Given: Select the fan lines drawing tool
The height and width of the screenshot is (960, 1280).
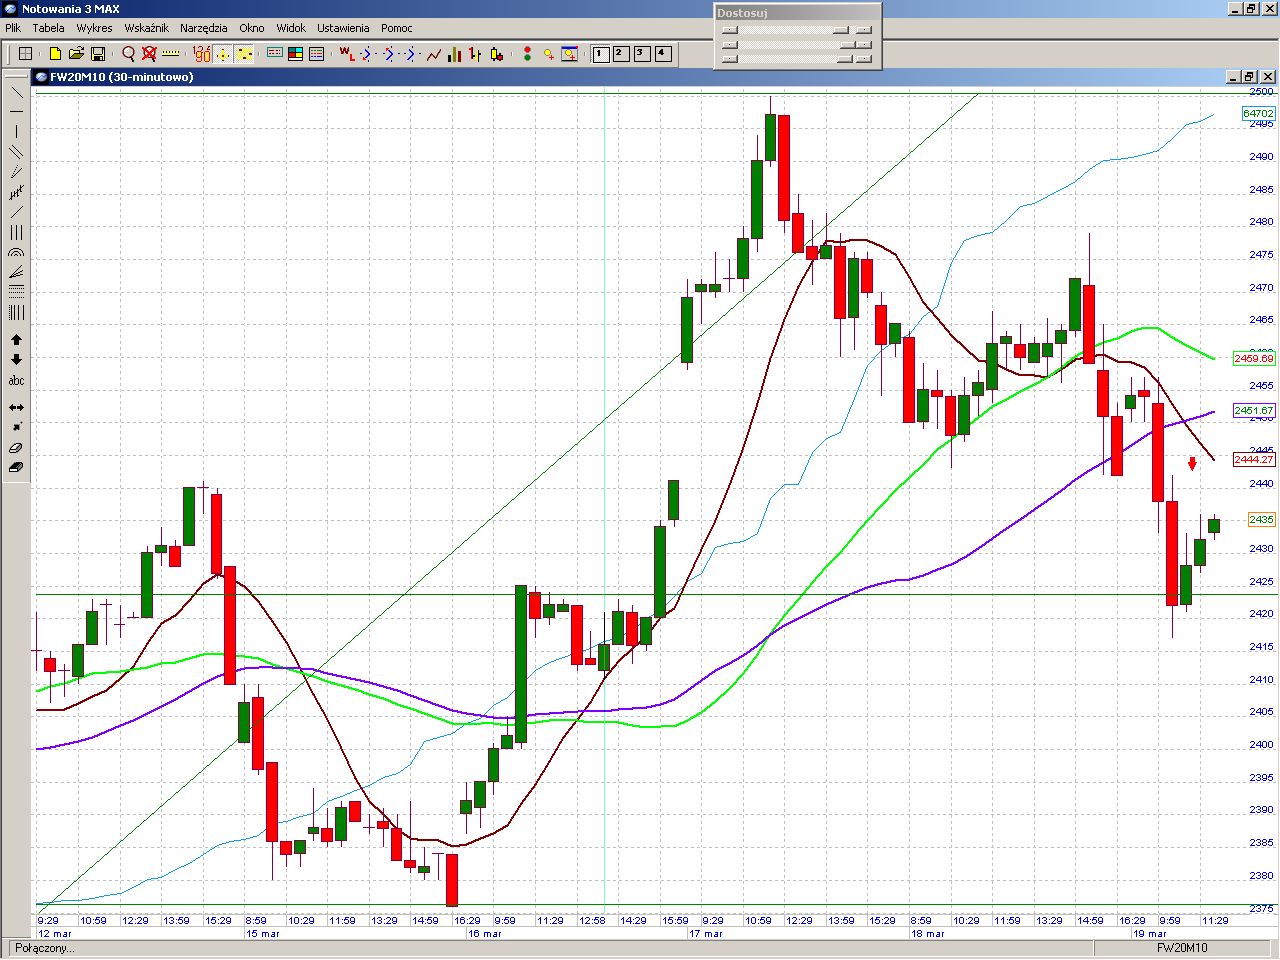Looking at the screenshot, I should tap(16, 272).
